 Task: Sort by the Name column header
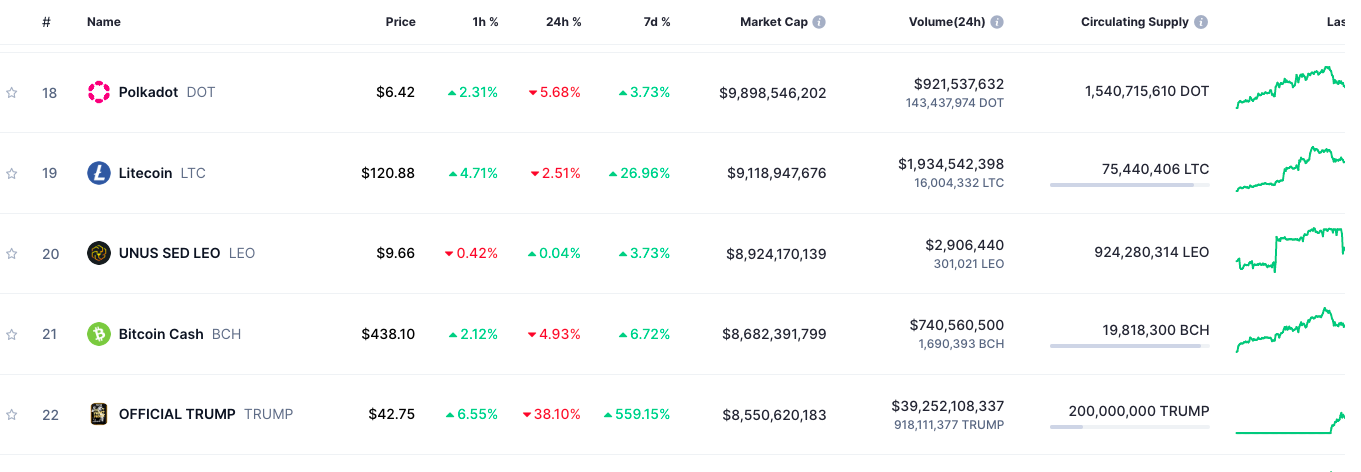[104, 22]
